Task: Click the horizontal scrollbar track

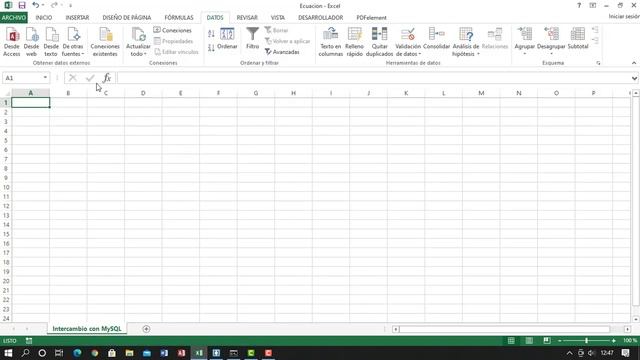Action: click(504, 329)
